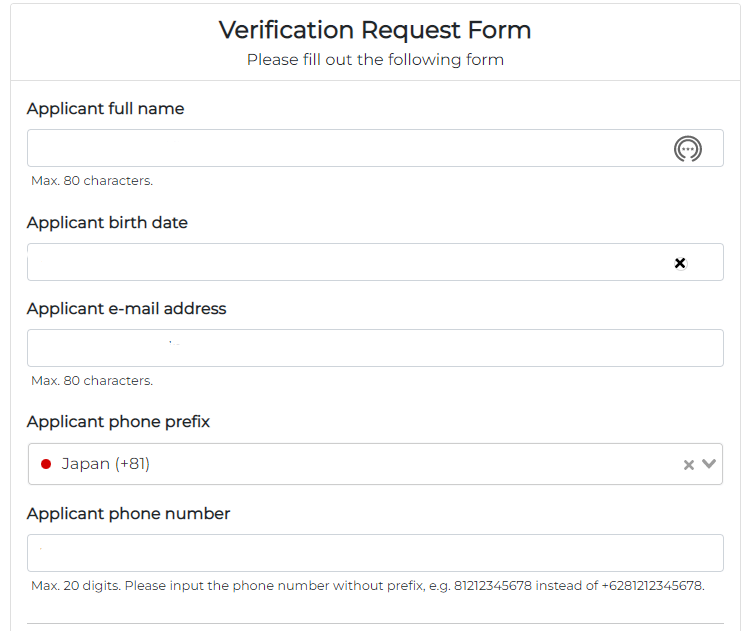
Task: Click the Applicant birth date label
Action: [x=107, y=223]
